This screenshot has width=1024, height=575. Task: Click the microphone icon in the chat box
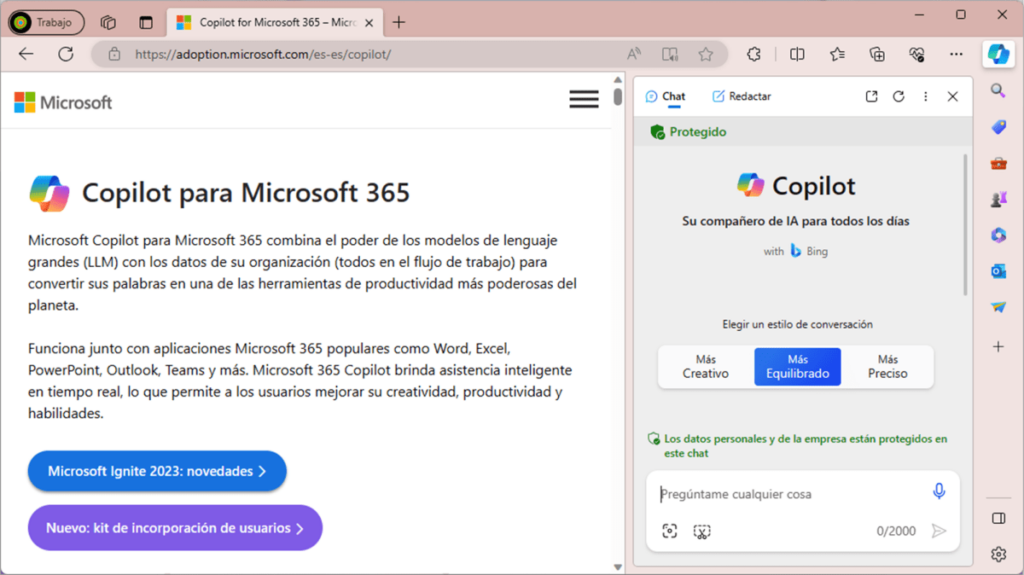tap(938, 491)
